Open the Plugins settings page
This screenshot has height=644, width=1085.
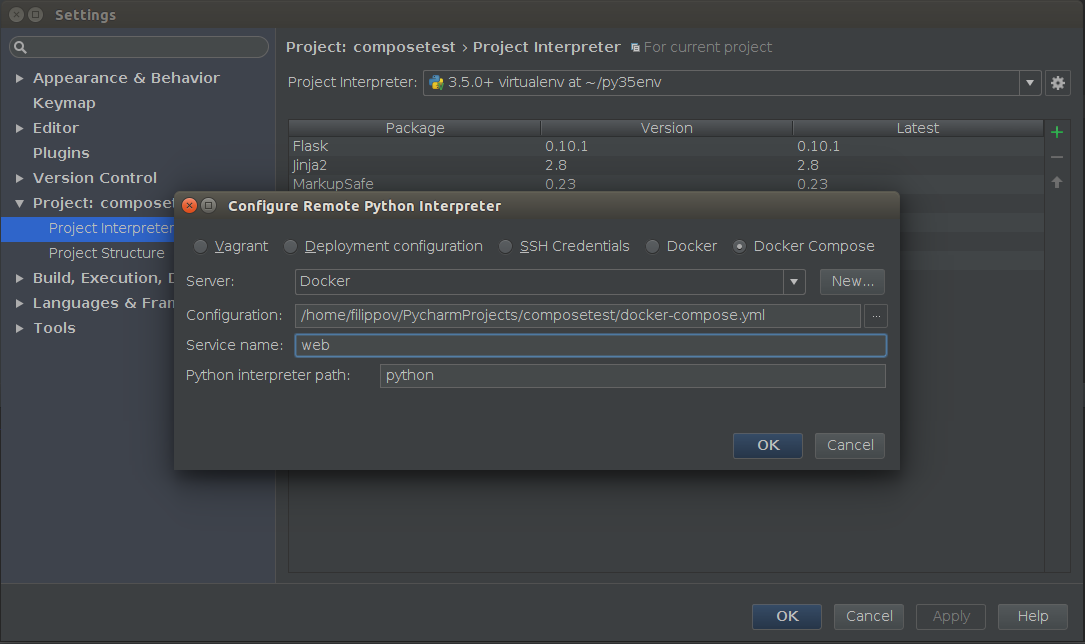[61, 153]
